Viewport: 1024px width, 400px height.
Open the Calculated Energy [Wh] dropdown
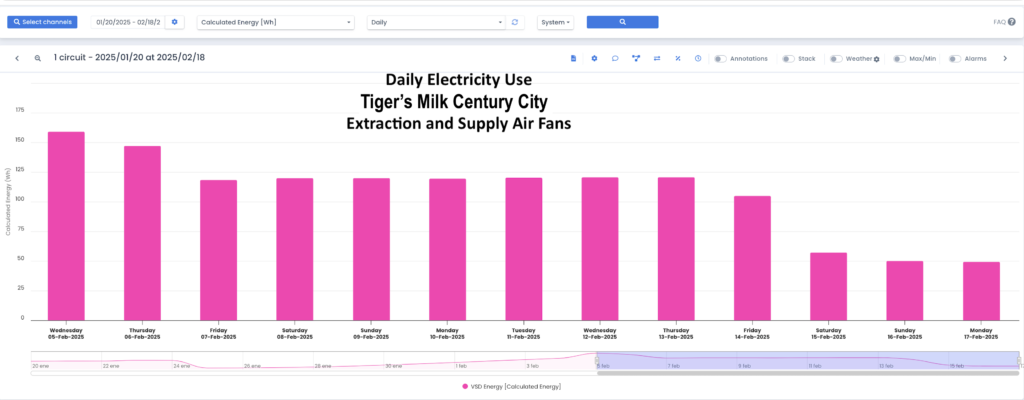click(276, 22)
